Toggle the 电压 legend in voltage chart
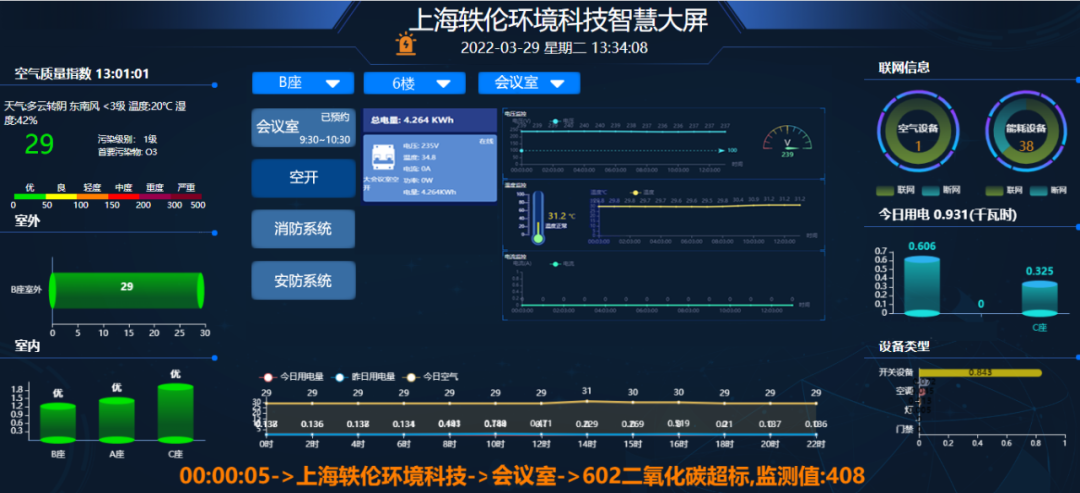This screenshot has height=493, width=1080. click(x=563, y=120)
